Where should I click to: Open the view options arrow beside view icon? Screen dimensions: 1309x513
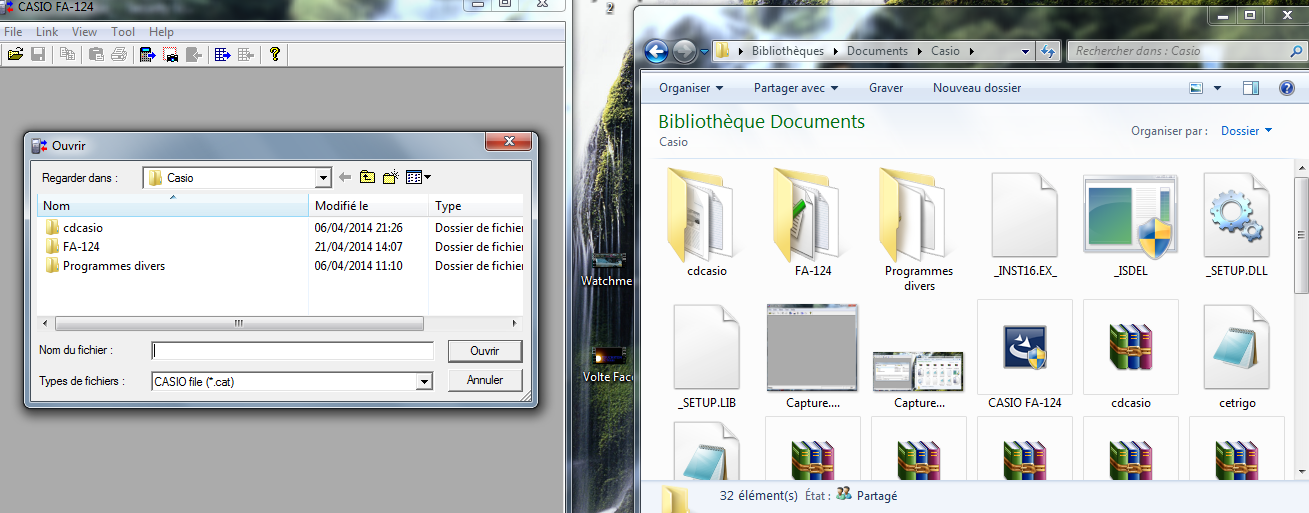1217,88
